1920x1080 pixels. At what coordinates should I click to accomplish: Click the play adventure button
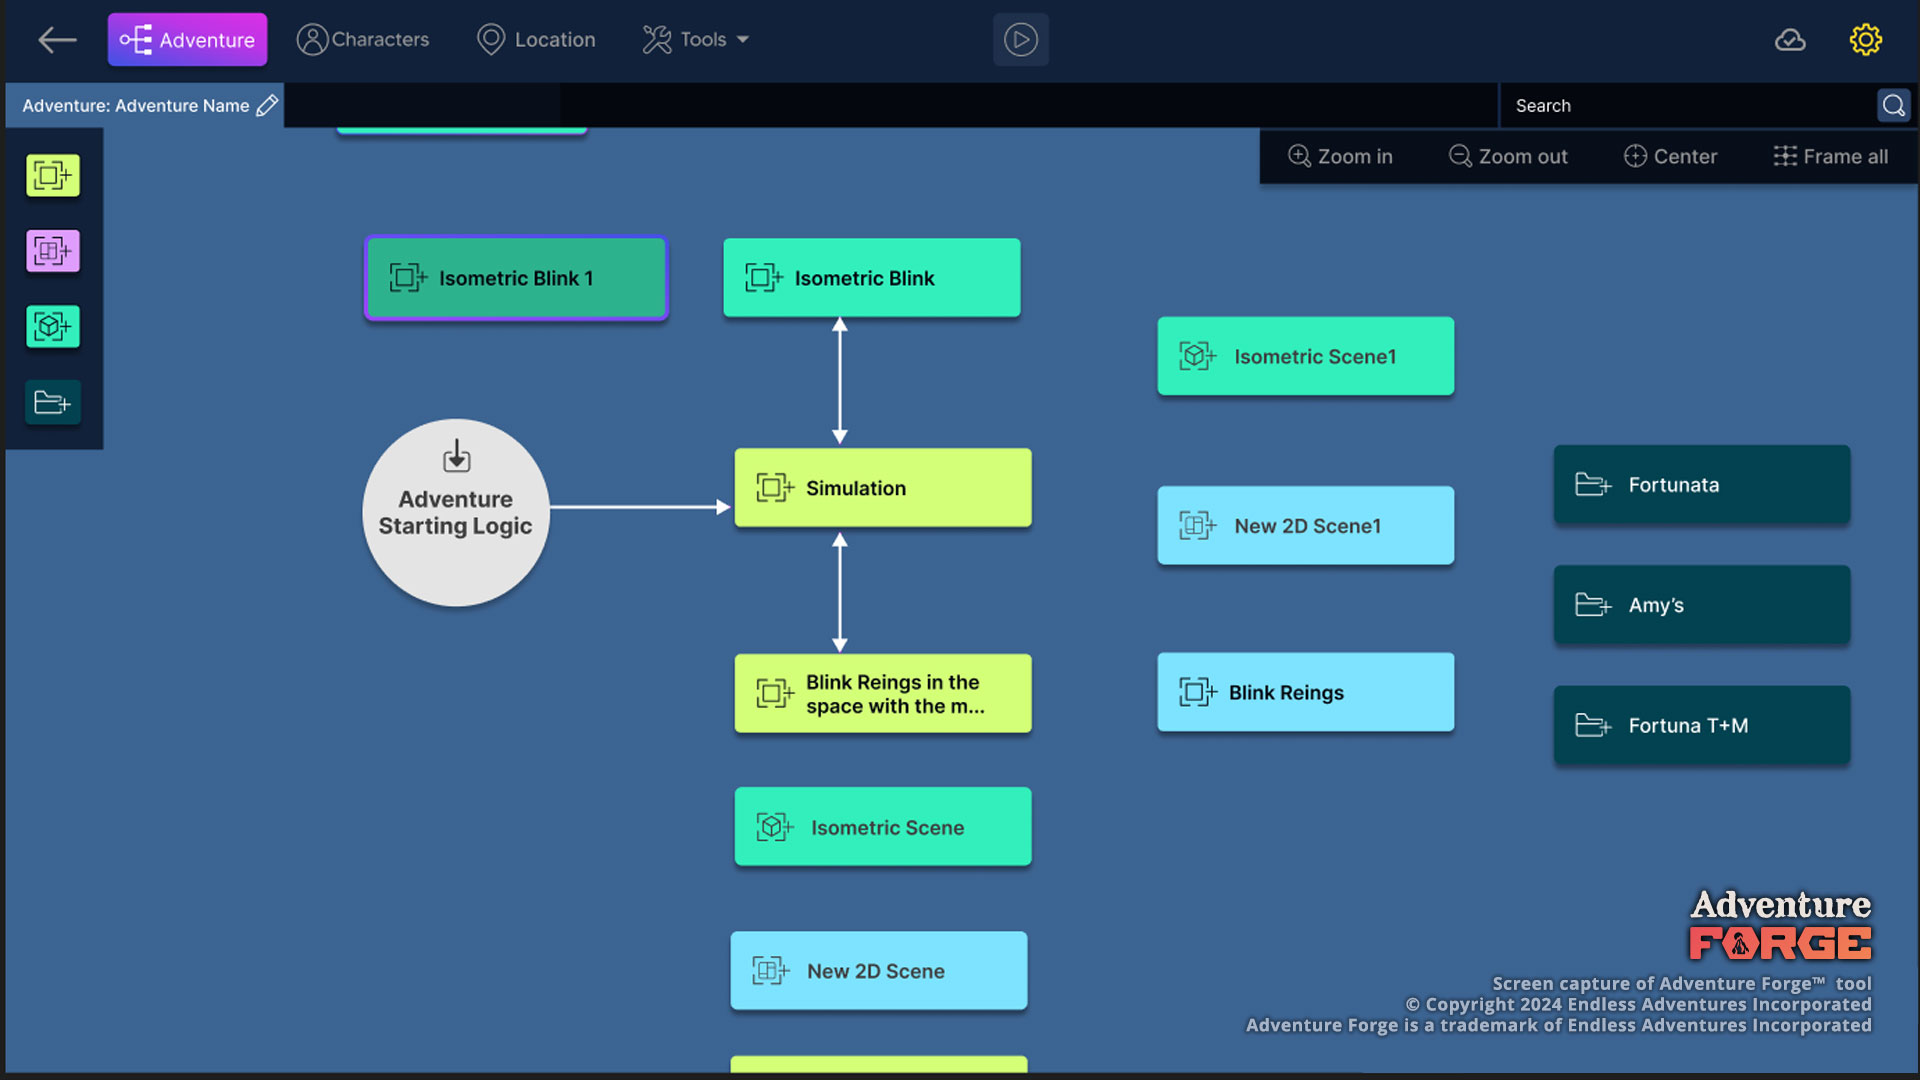pos(1020,40)
